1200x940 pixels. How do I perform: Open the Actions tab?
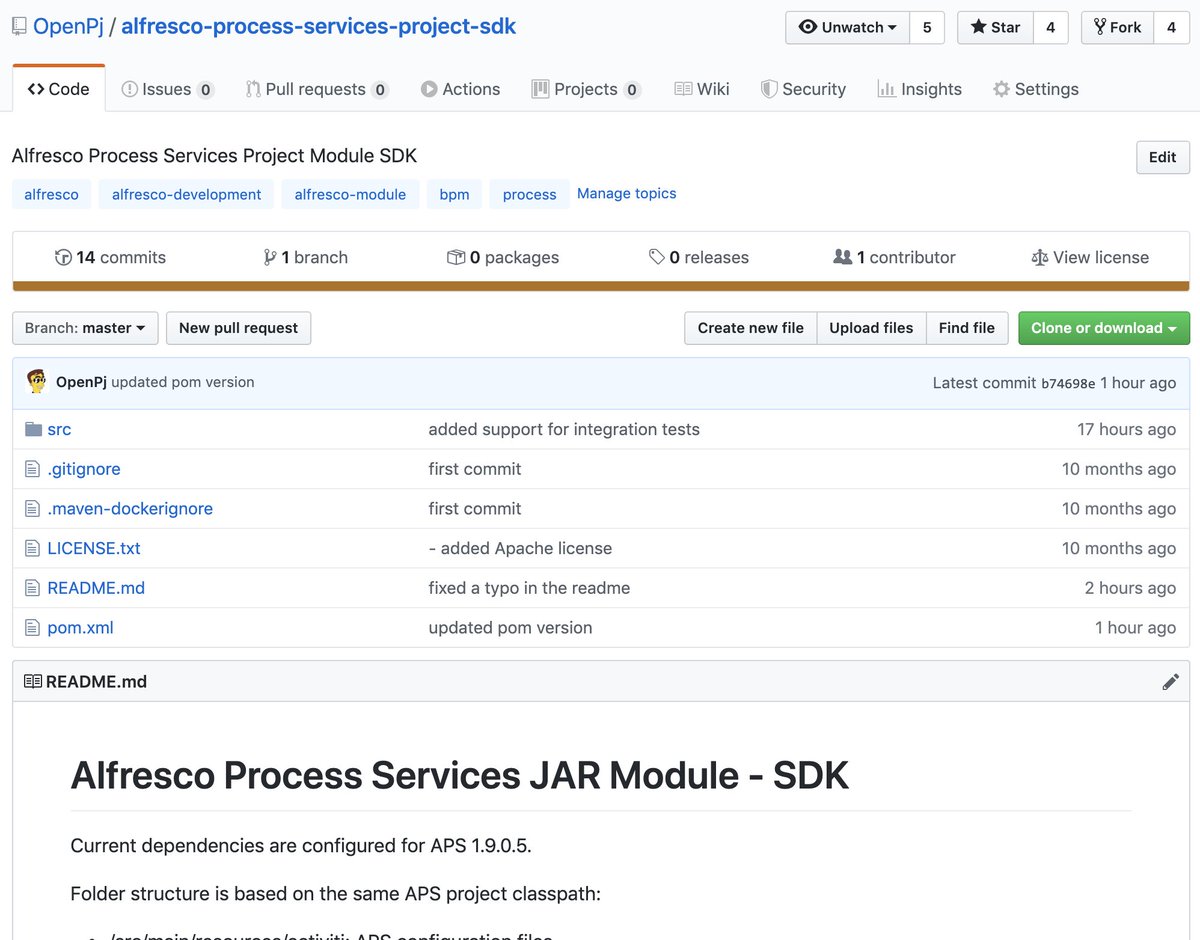(460, 89)
